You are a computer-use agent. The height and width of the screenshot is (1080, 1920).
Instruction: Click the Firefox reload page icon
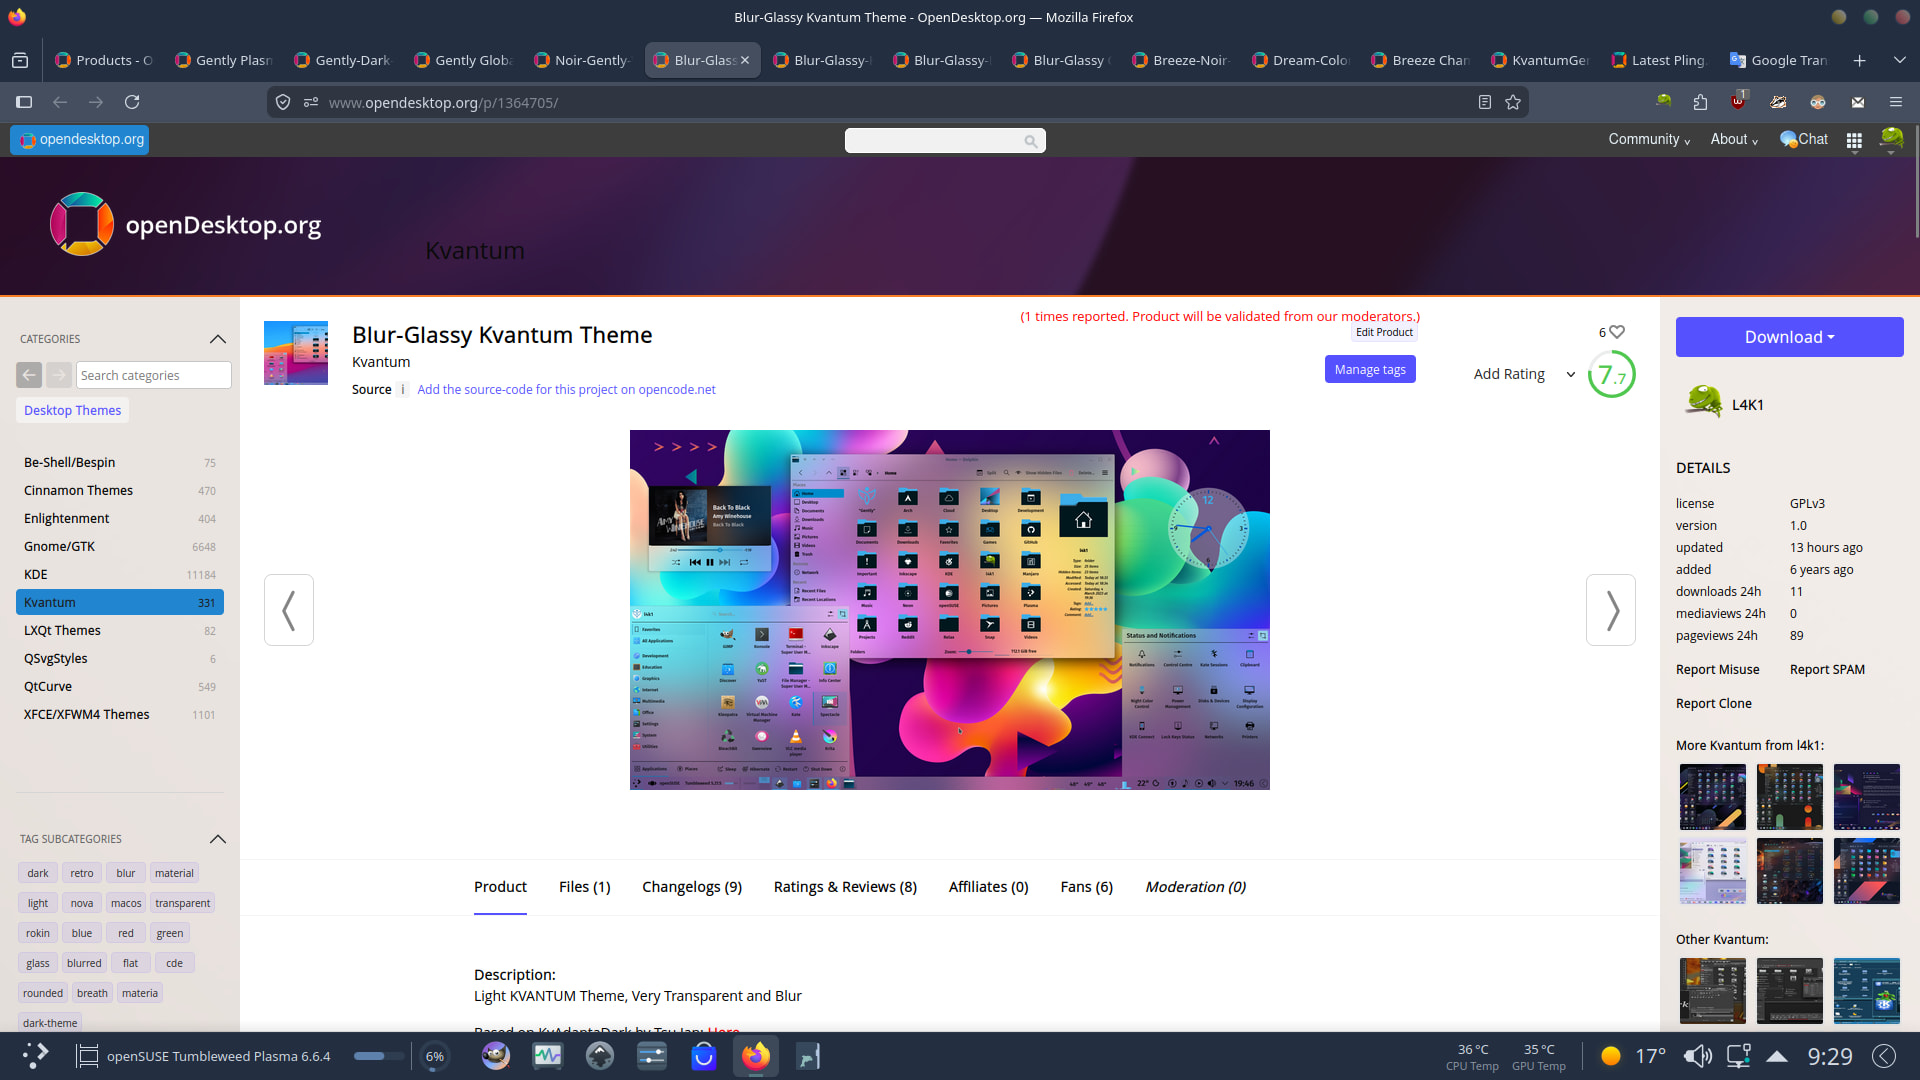pyautogui.click(x=132, y=102)
